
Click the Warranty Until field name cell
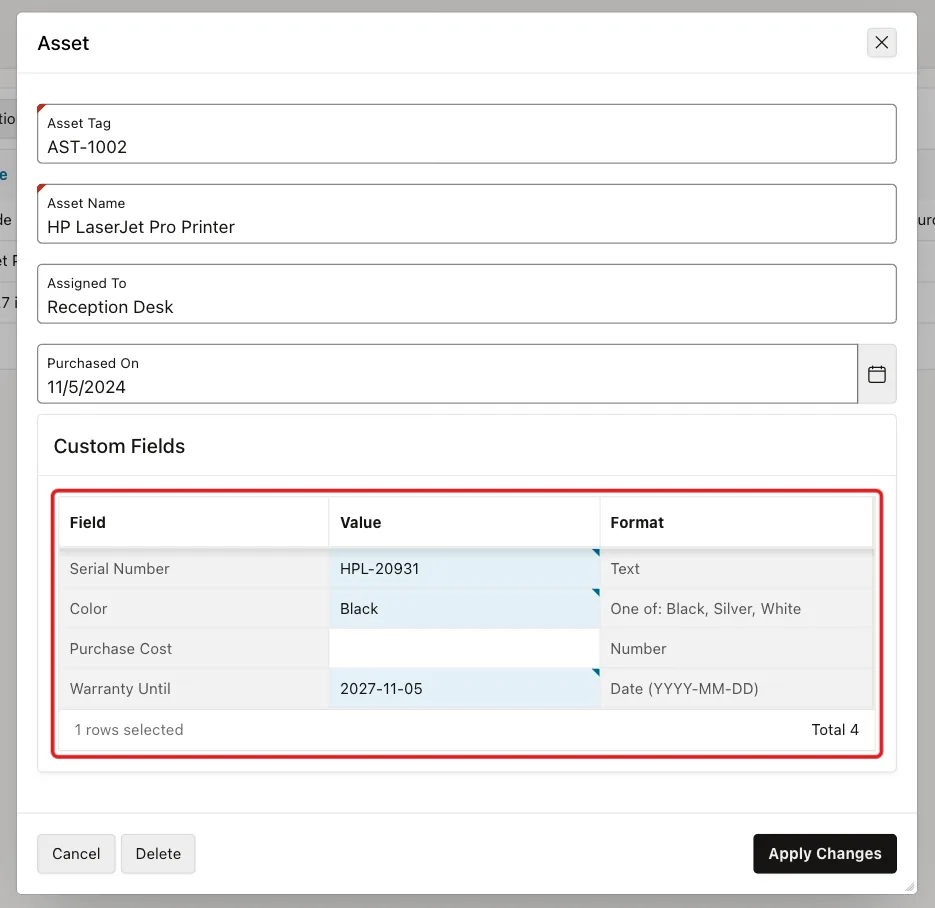pyautogui.click(x=194, y=689)
